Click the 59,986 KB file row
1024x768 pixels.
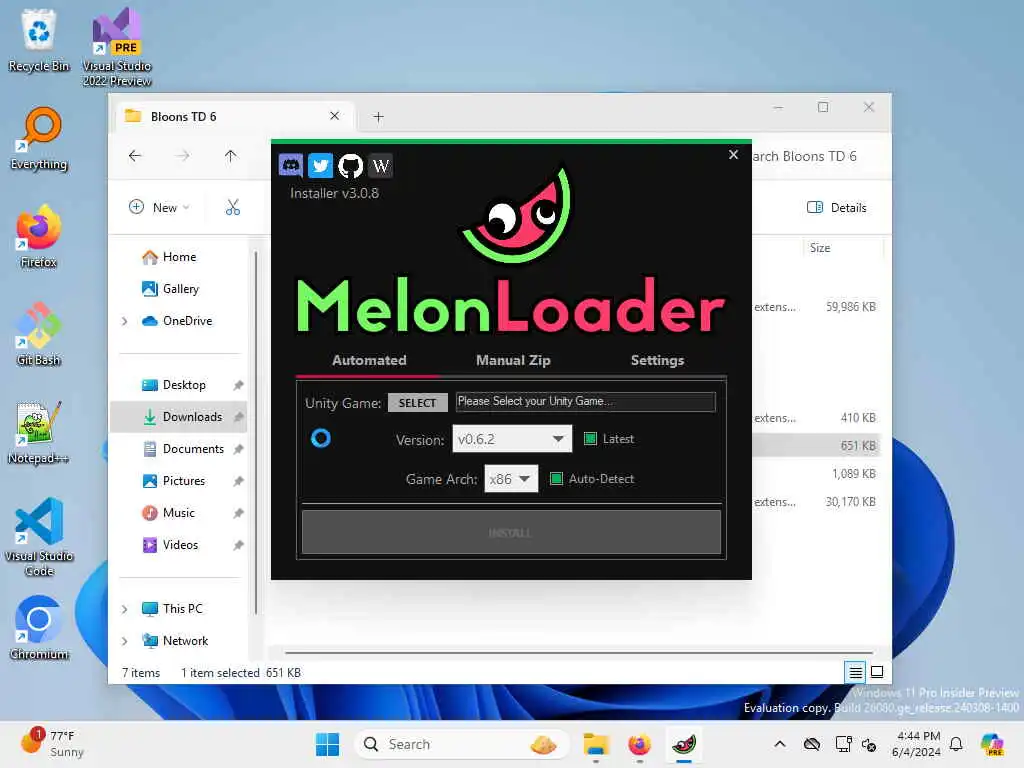(x=816, y=307)
